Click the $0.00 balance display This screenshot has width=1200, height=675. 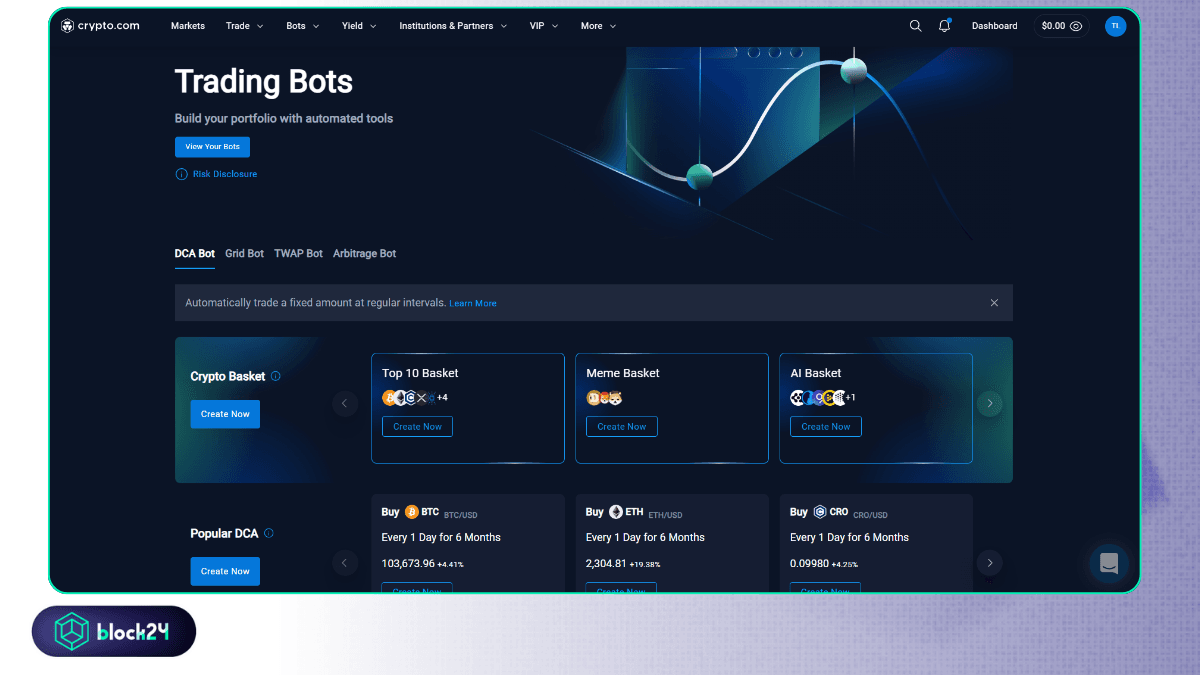[x=1053, y=26]
